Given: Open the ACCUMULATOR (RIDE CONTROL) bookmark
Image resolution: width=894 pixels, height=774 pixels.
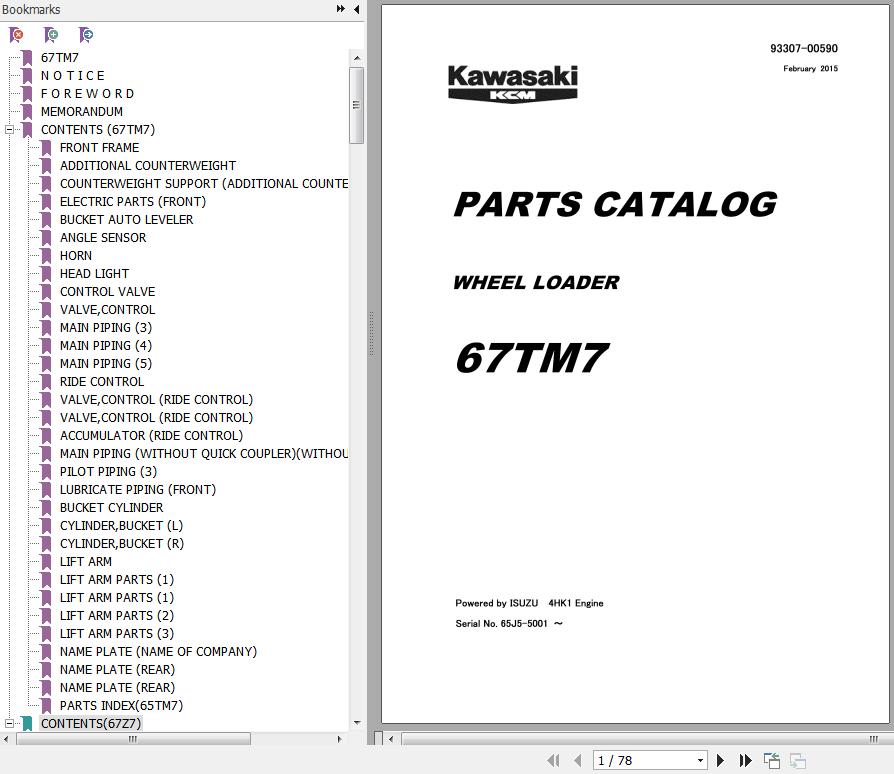Looking at the screenshot, I should pos(151,436).
